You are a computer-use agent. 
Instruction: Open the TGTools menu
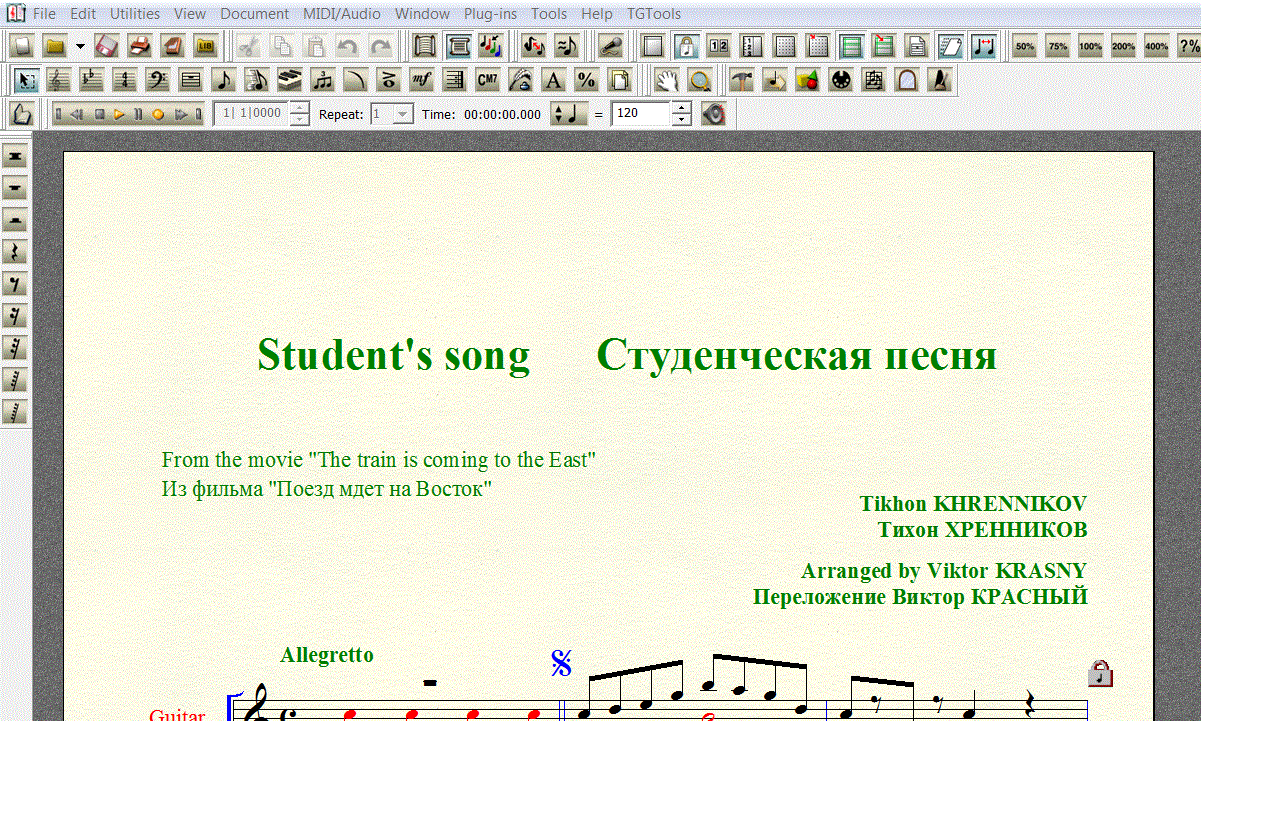point(654,14)
